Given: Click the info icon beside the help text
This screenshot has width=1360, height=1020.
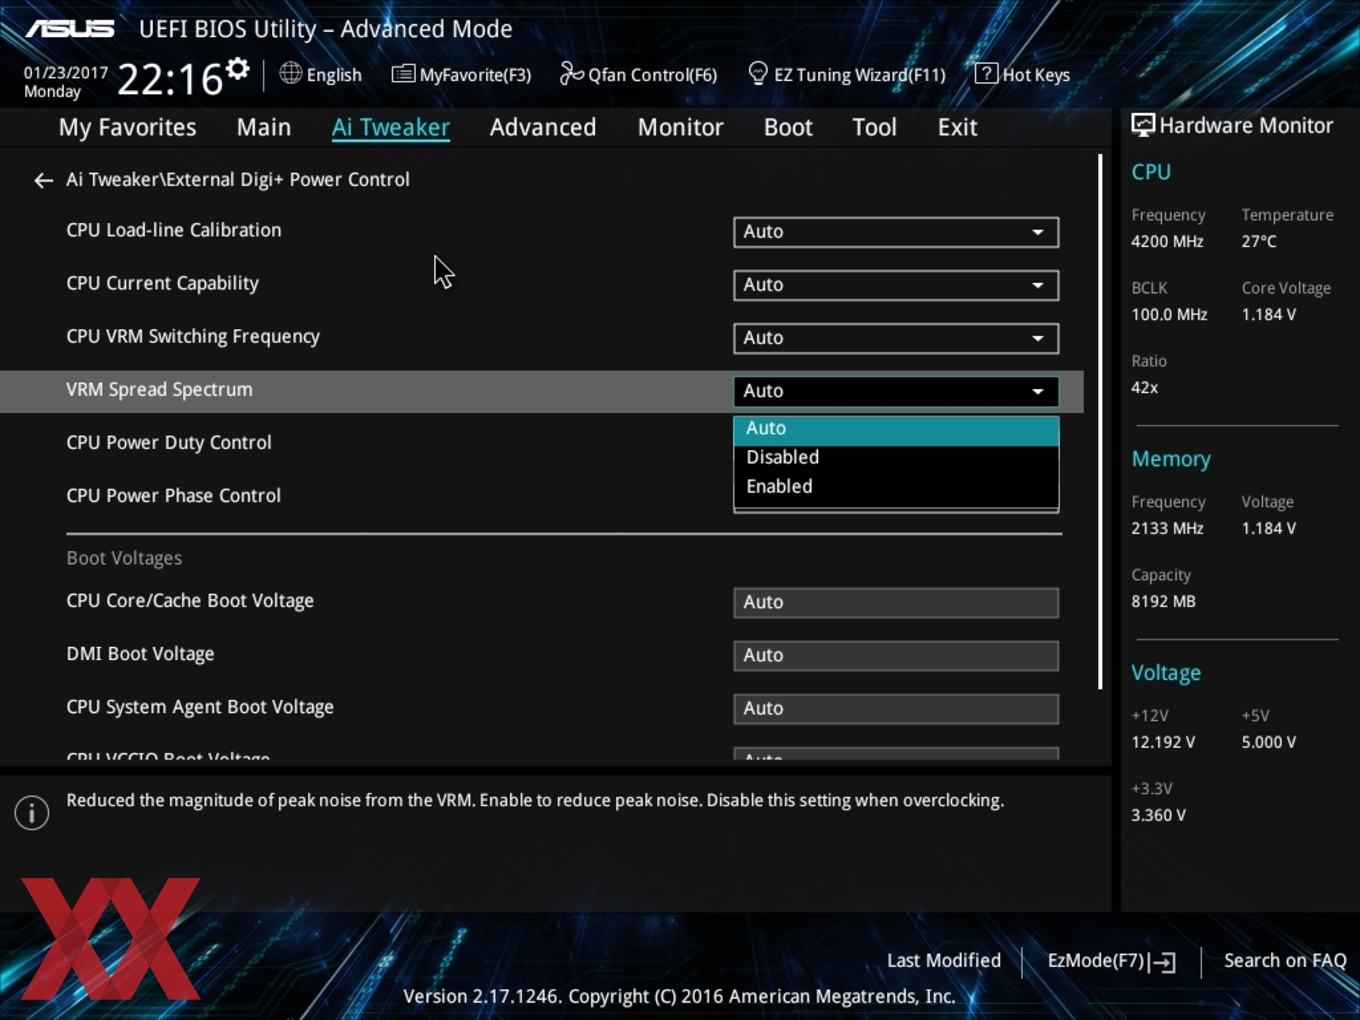Looking at the screenshot, I should (x=32, y=812).
